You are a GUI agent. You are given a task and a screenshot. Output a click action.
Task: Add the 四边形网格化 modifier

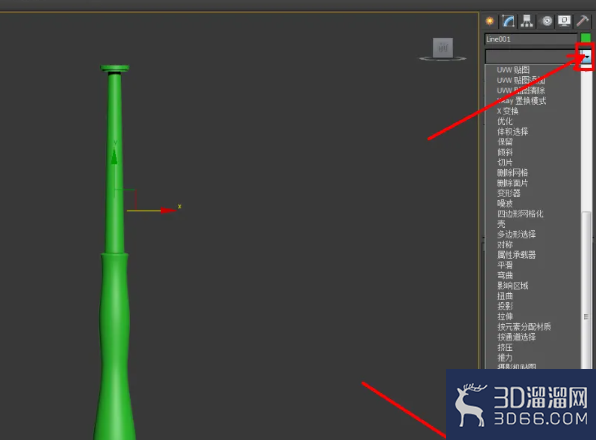[x=520, y=214]
